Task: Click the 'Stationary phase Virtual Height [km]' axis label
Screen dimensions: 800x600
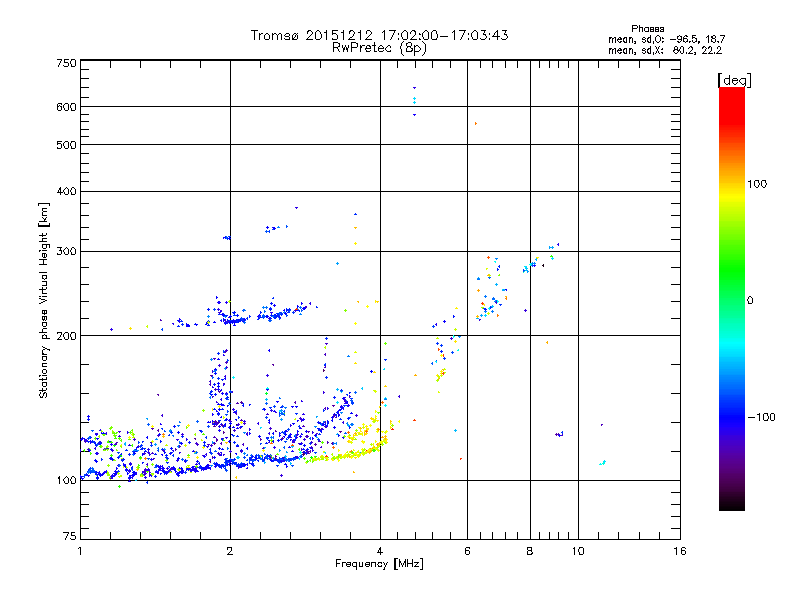Action: click(x=43, y=300)
